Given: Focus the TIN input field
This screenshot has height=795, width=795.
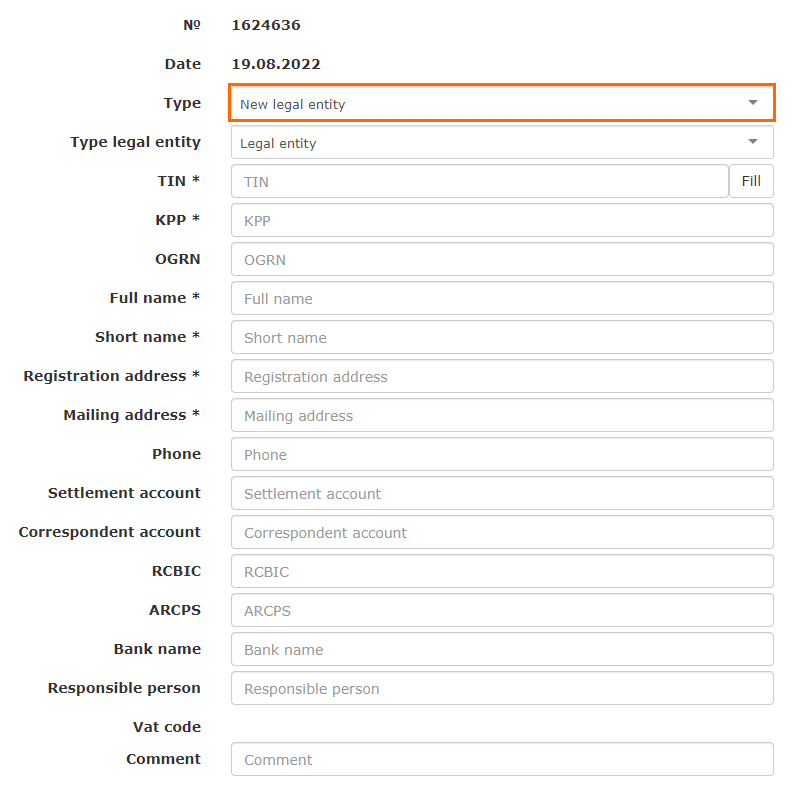Looking at the screenshot, I should point(480,182).
